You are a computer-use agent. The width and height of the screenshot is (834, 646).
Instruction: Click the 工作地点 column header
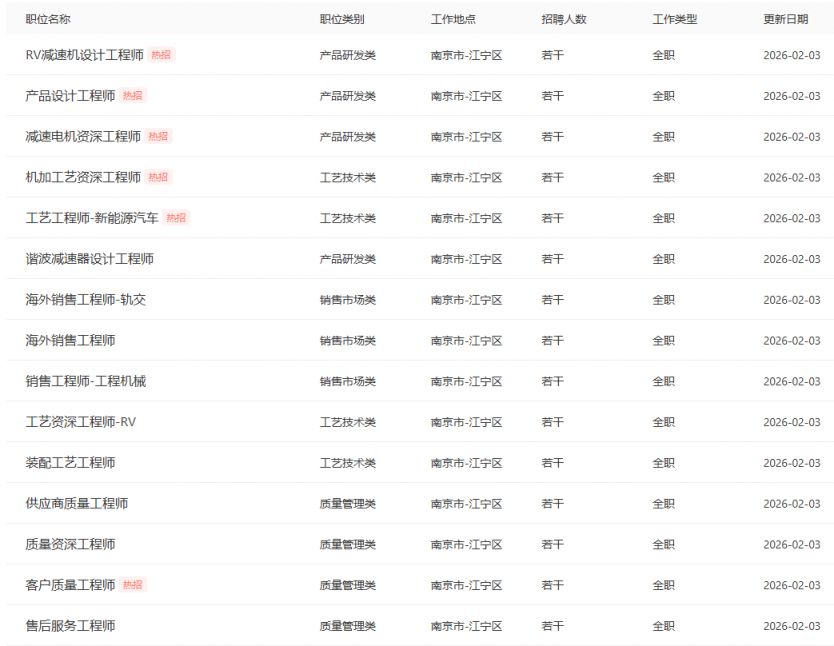(453, 19)
